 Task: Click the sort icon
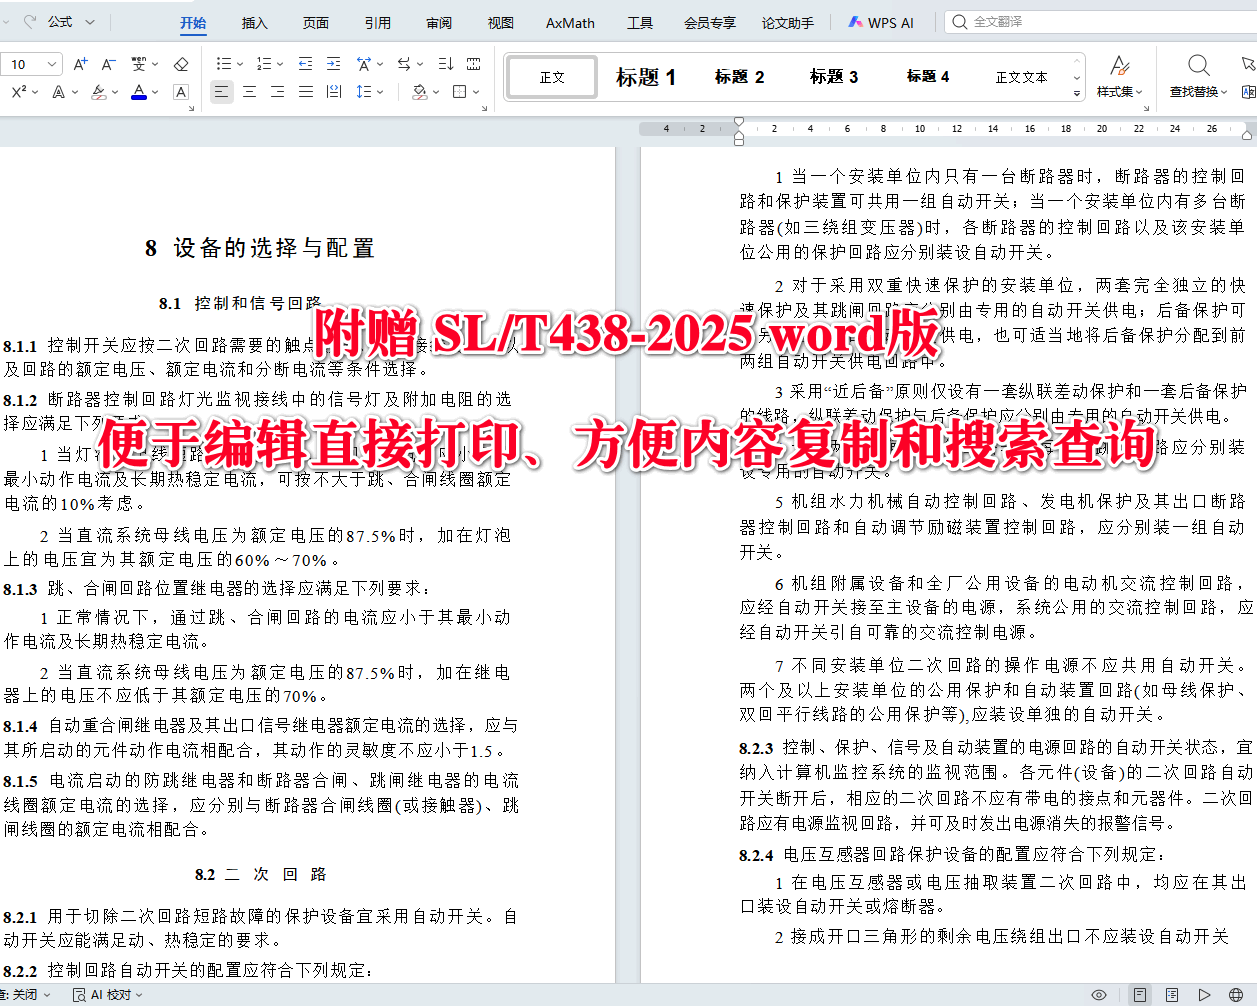[x=446, y=64]
